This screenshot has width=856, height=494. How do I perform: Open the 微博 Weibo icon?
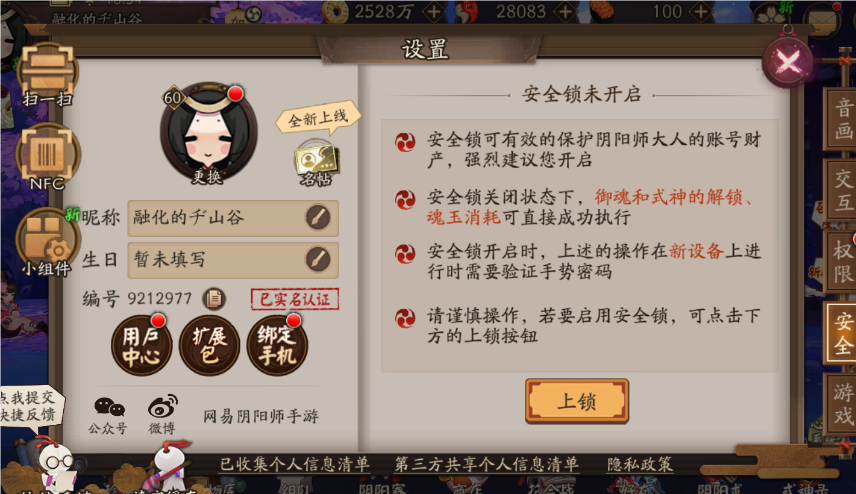(x=162, y=415)
